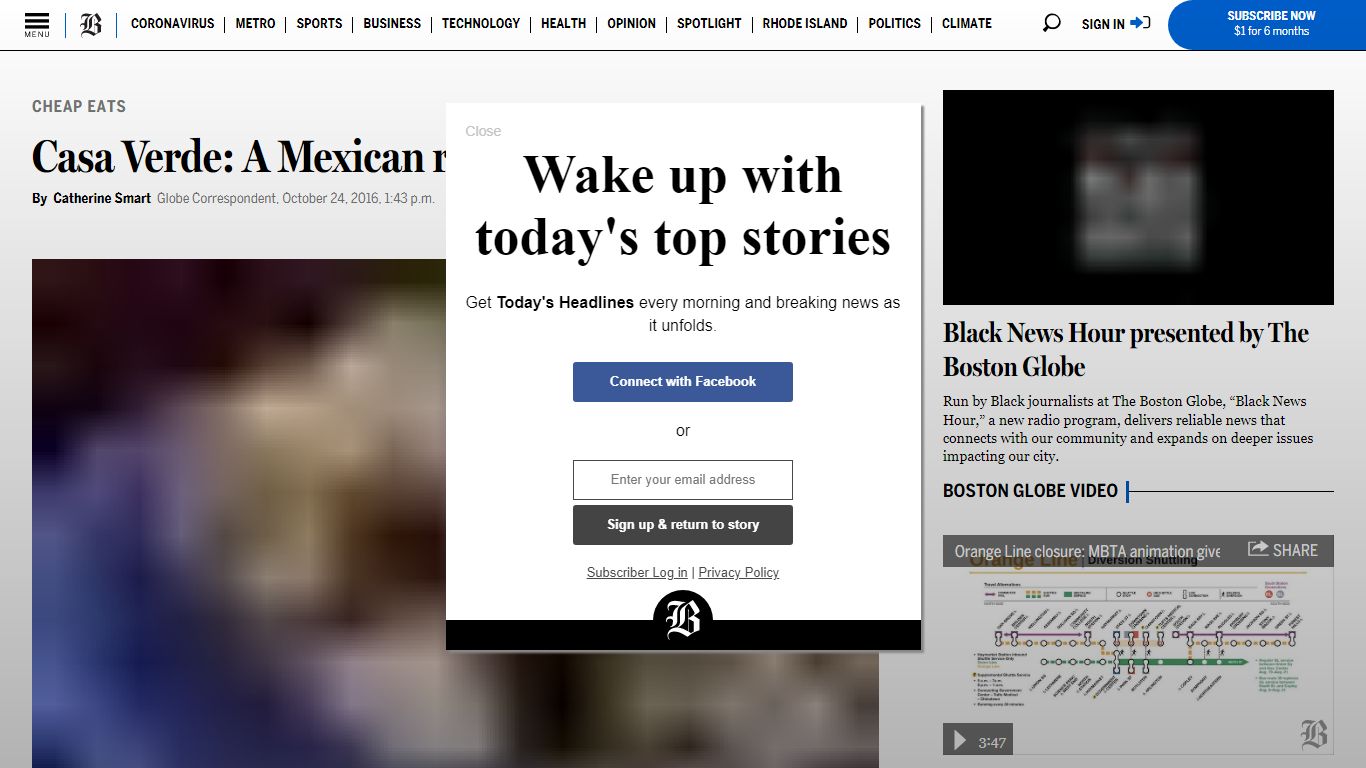Viewport: 1366px width, 768px height.
Task: Click the Orange Line closure video title
Action: (x=1088, y=552)
